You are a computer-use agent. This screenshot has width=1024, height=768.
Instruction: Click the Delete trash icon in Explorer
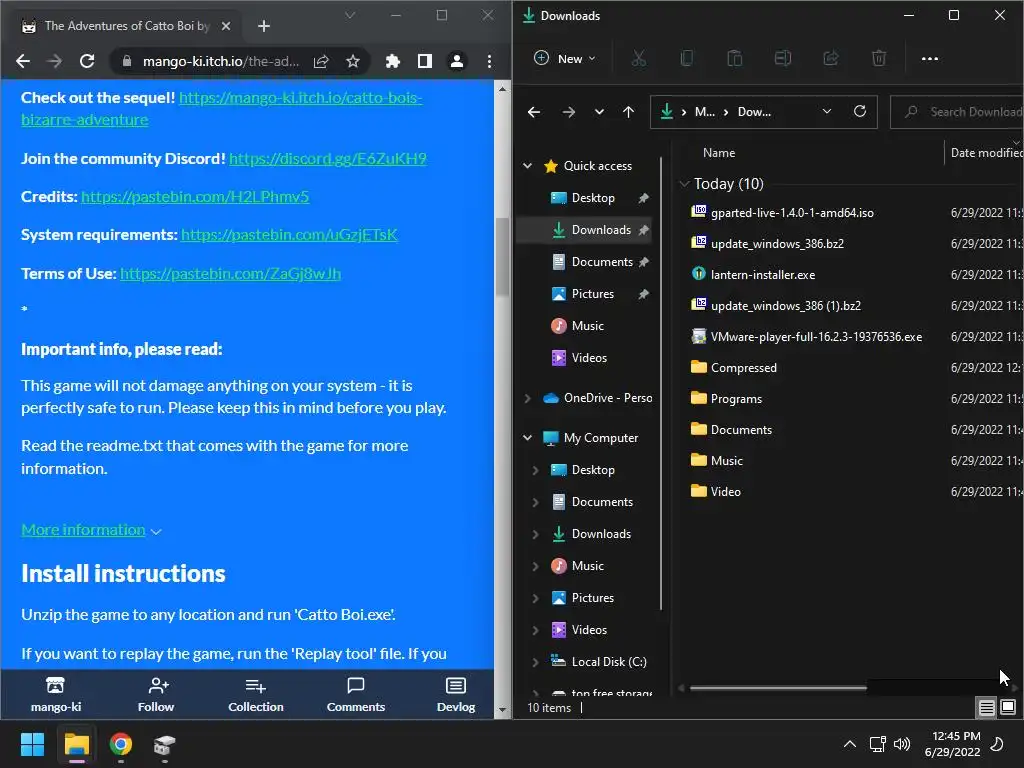pyautogui.click(x=879, y=58)
